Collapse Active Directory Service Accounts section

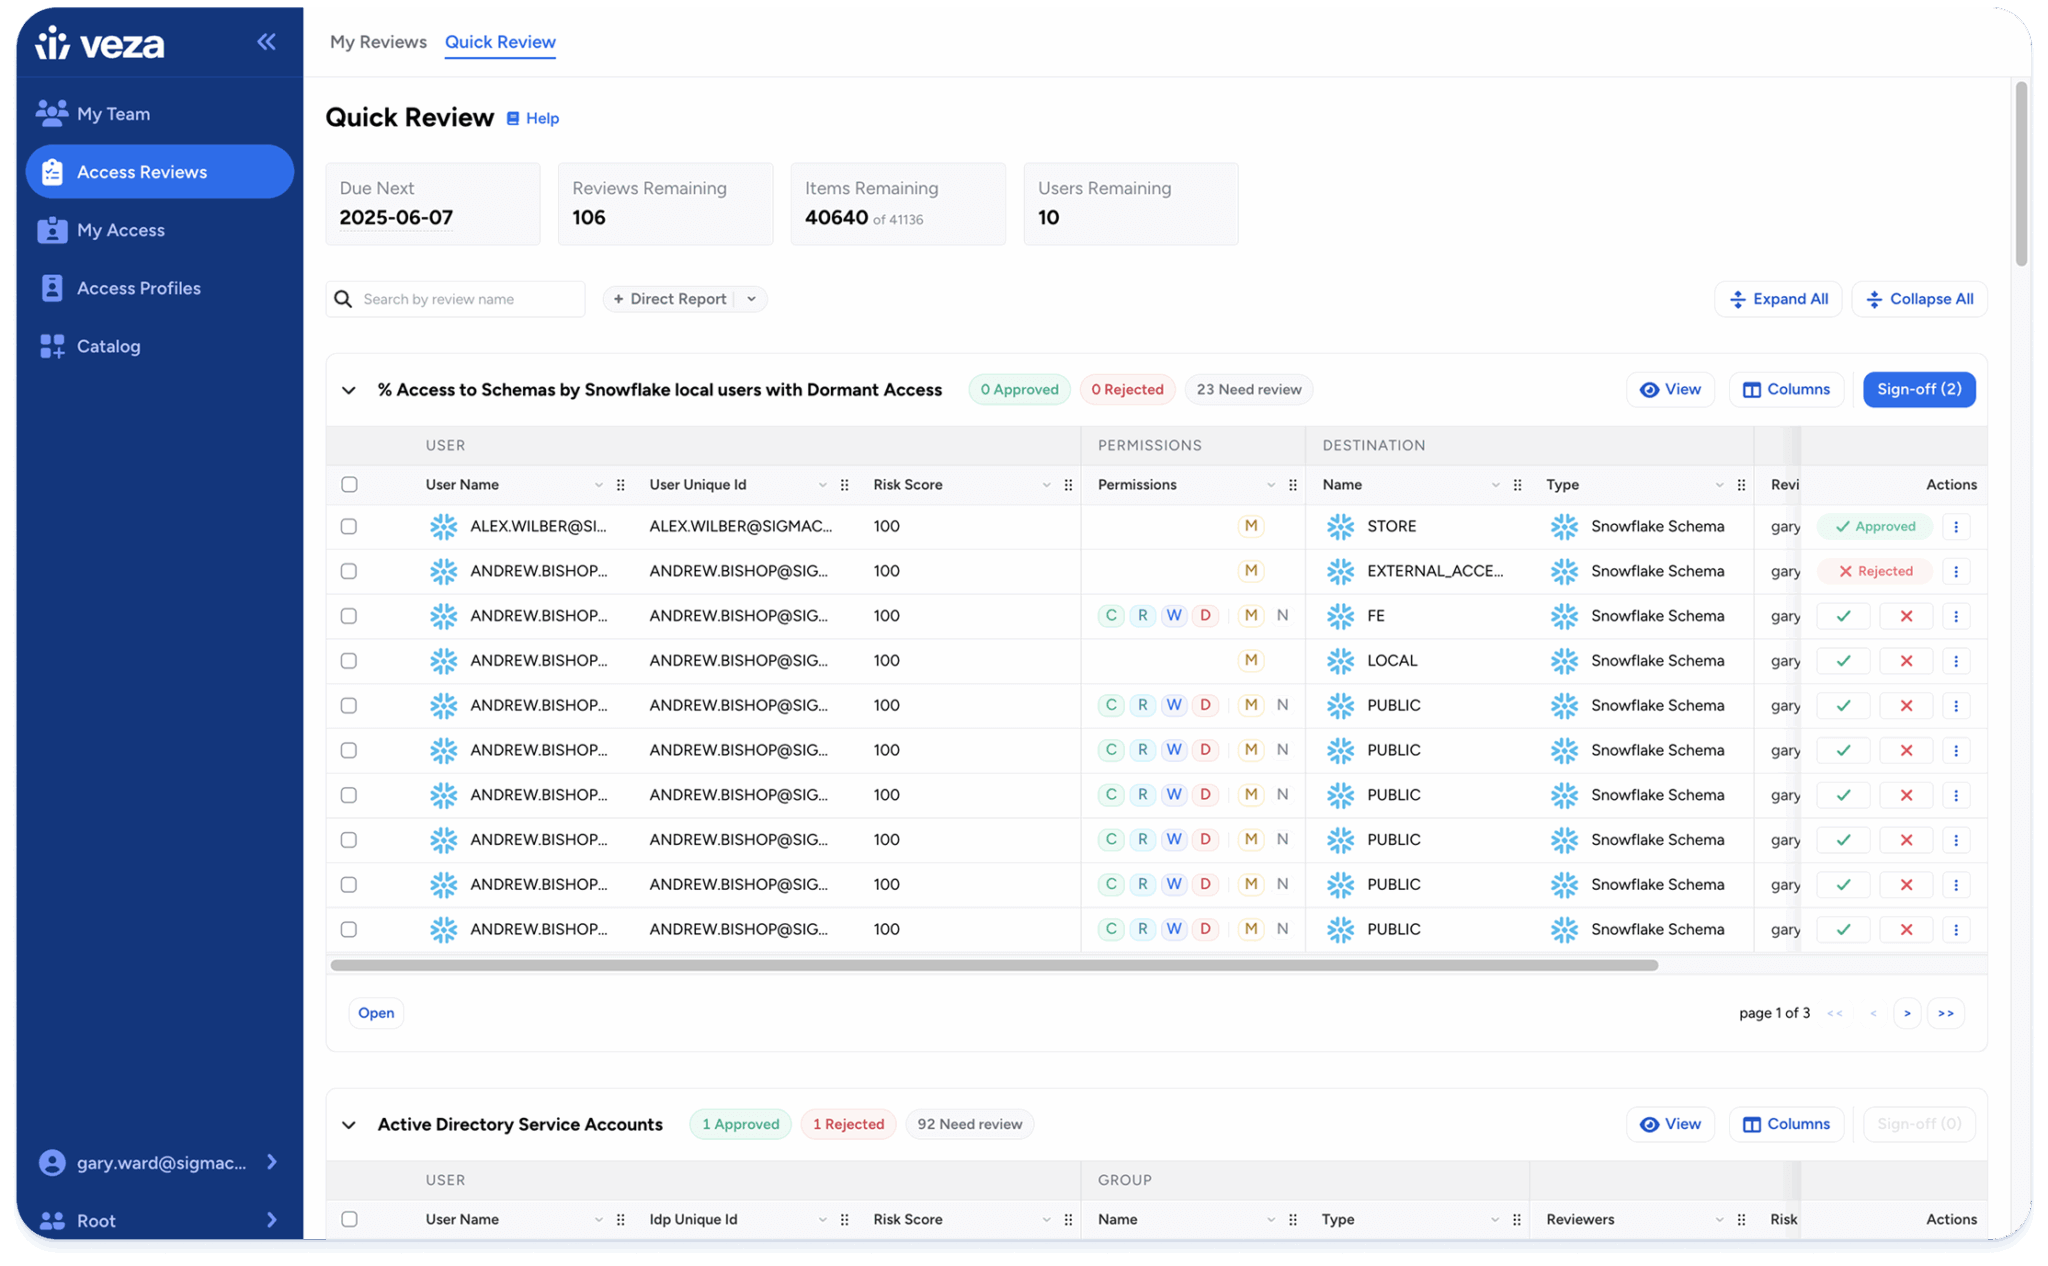click(349, 1125)
